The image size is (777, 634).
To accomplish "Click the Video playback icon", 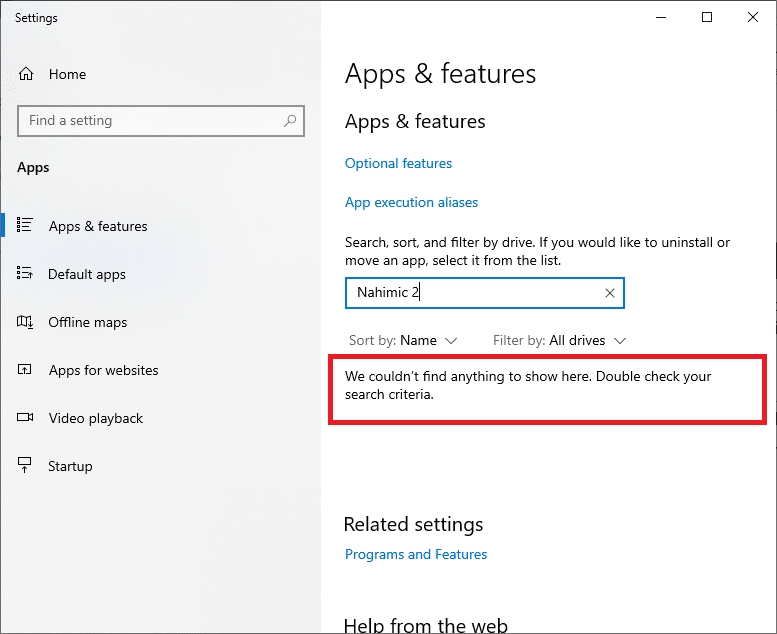I will tap(26, 418).
